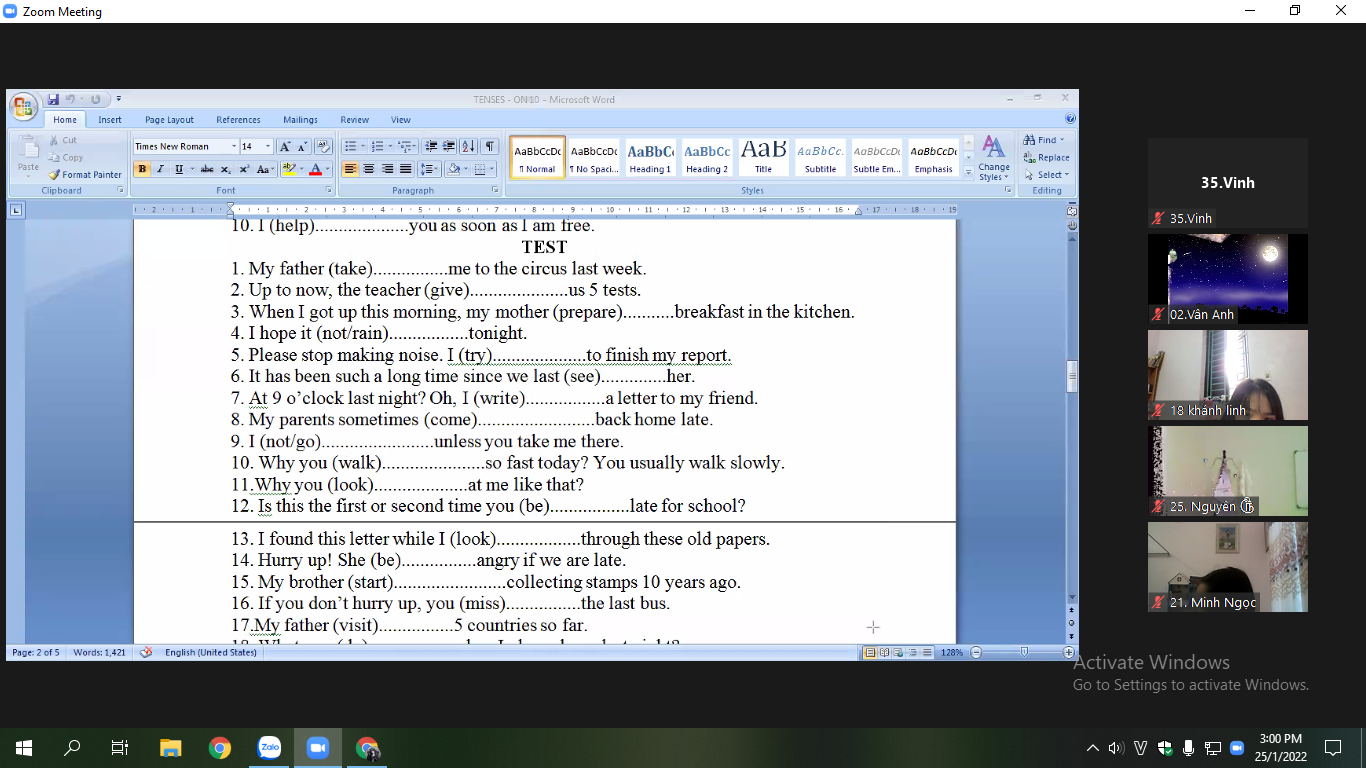Click Find in the Editing group

(1044, 140)
